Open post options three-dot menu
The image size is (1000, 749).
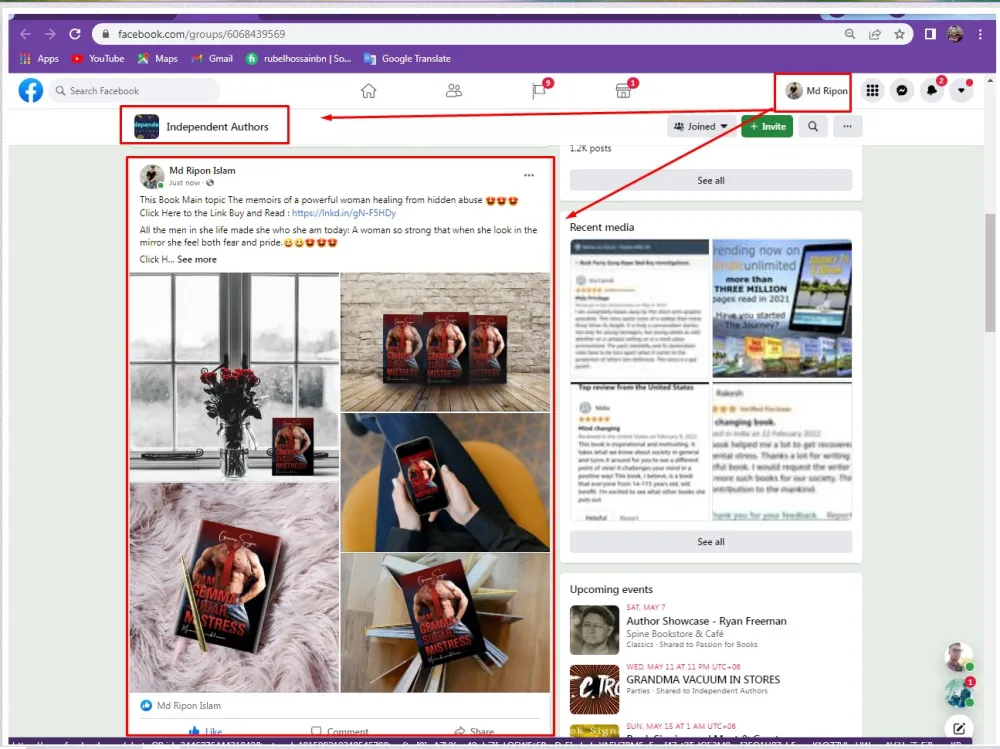pos(529,175)
